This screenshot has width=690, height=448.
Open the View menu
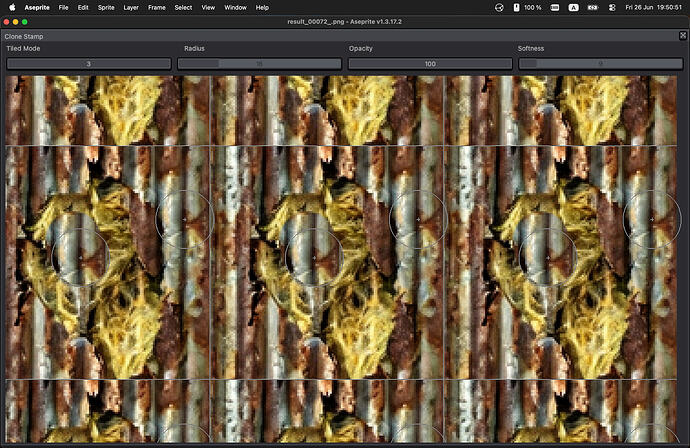click(x=208, y=7)
